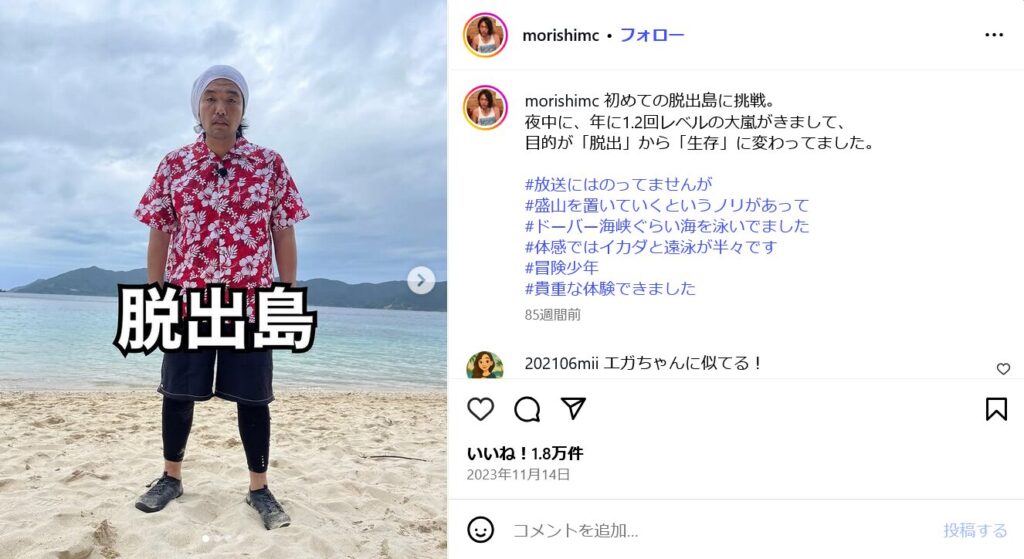Open more options three-dot menu
This screenshot has height=559, width=1024.
point(994,35)
